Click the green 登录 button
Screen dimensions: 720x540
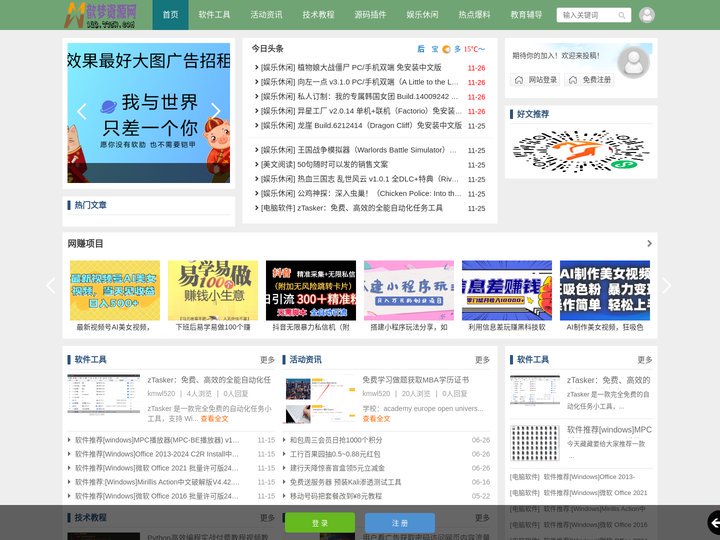click(320, 523)
